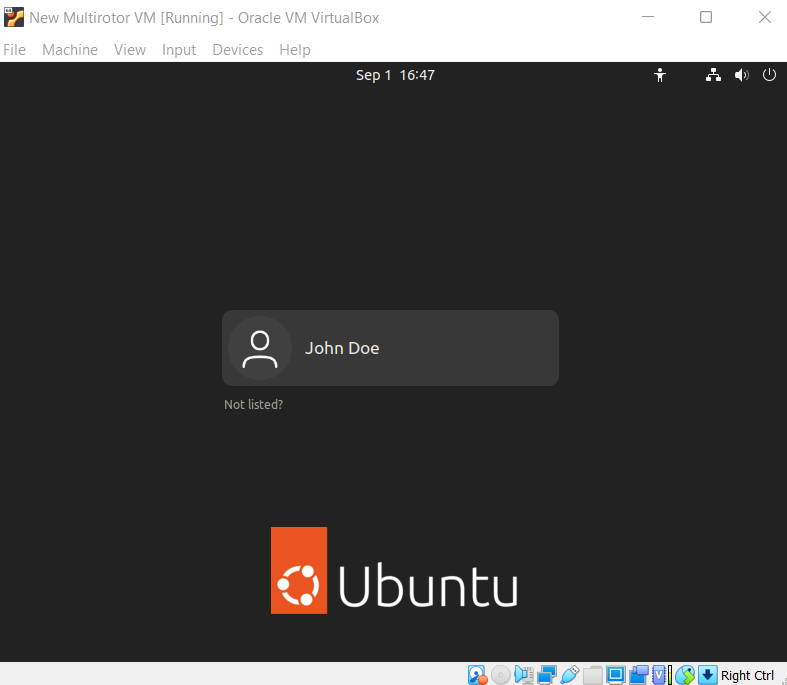Click the network adapters status icon

click(547, 675)
